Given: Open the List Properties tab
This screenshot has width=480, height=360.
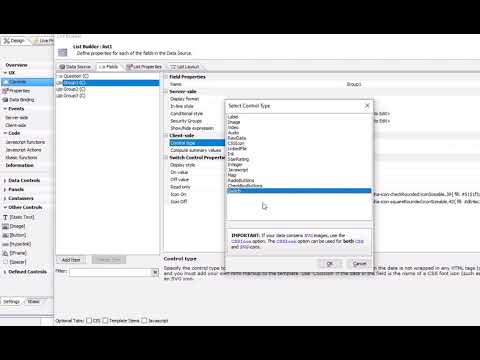Looking at the screenshot, I should 144,67.
